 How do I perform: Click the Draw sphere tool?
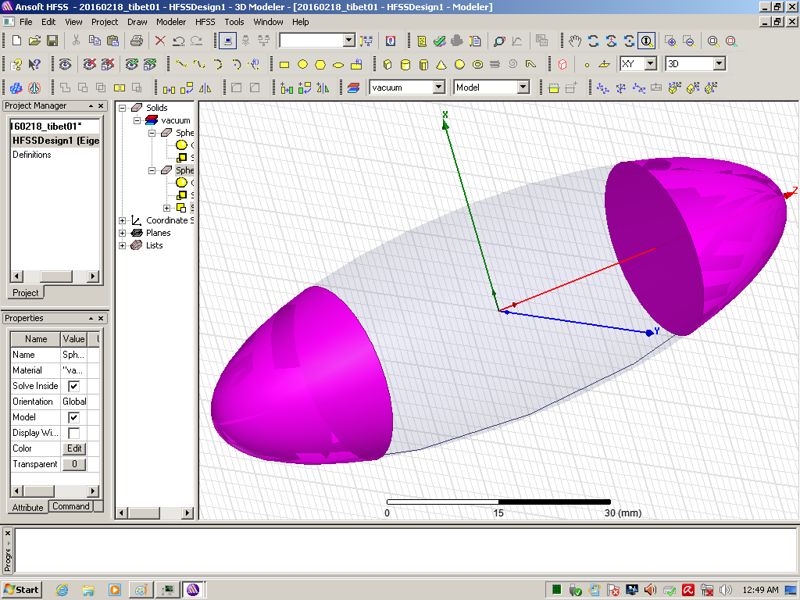pyautogui.click(x=459, y=64)
